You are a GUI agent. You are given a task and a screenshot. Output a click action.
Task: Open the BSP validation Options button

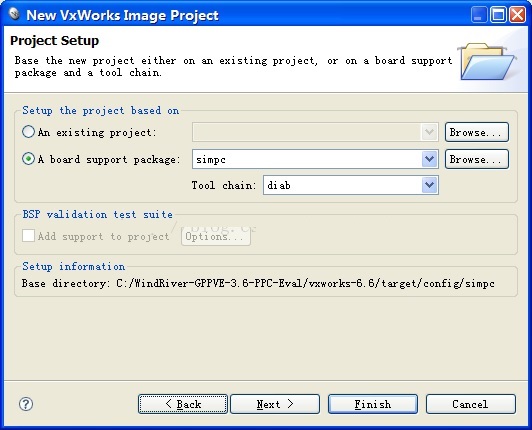pos(216,236)
